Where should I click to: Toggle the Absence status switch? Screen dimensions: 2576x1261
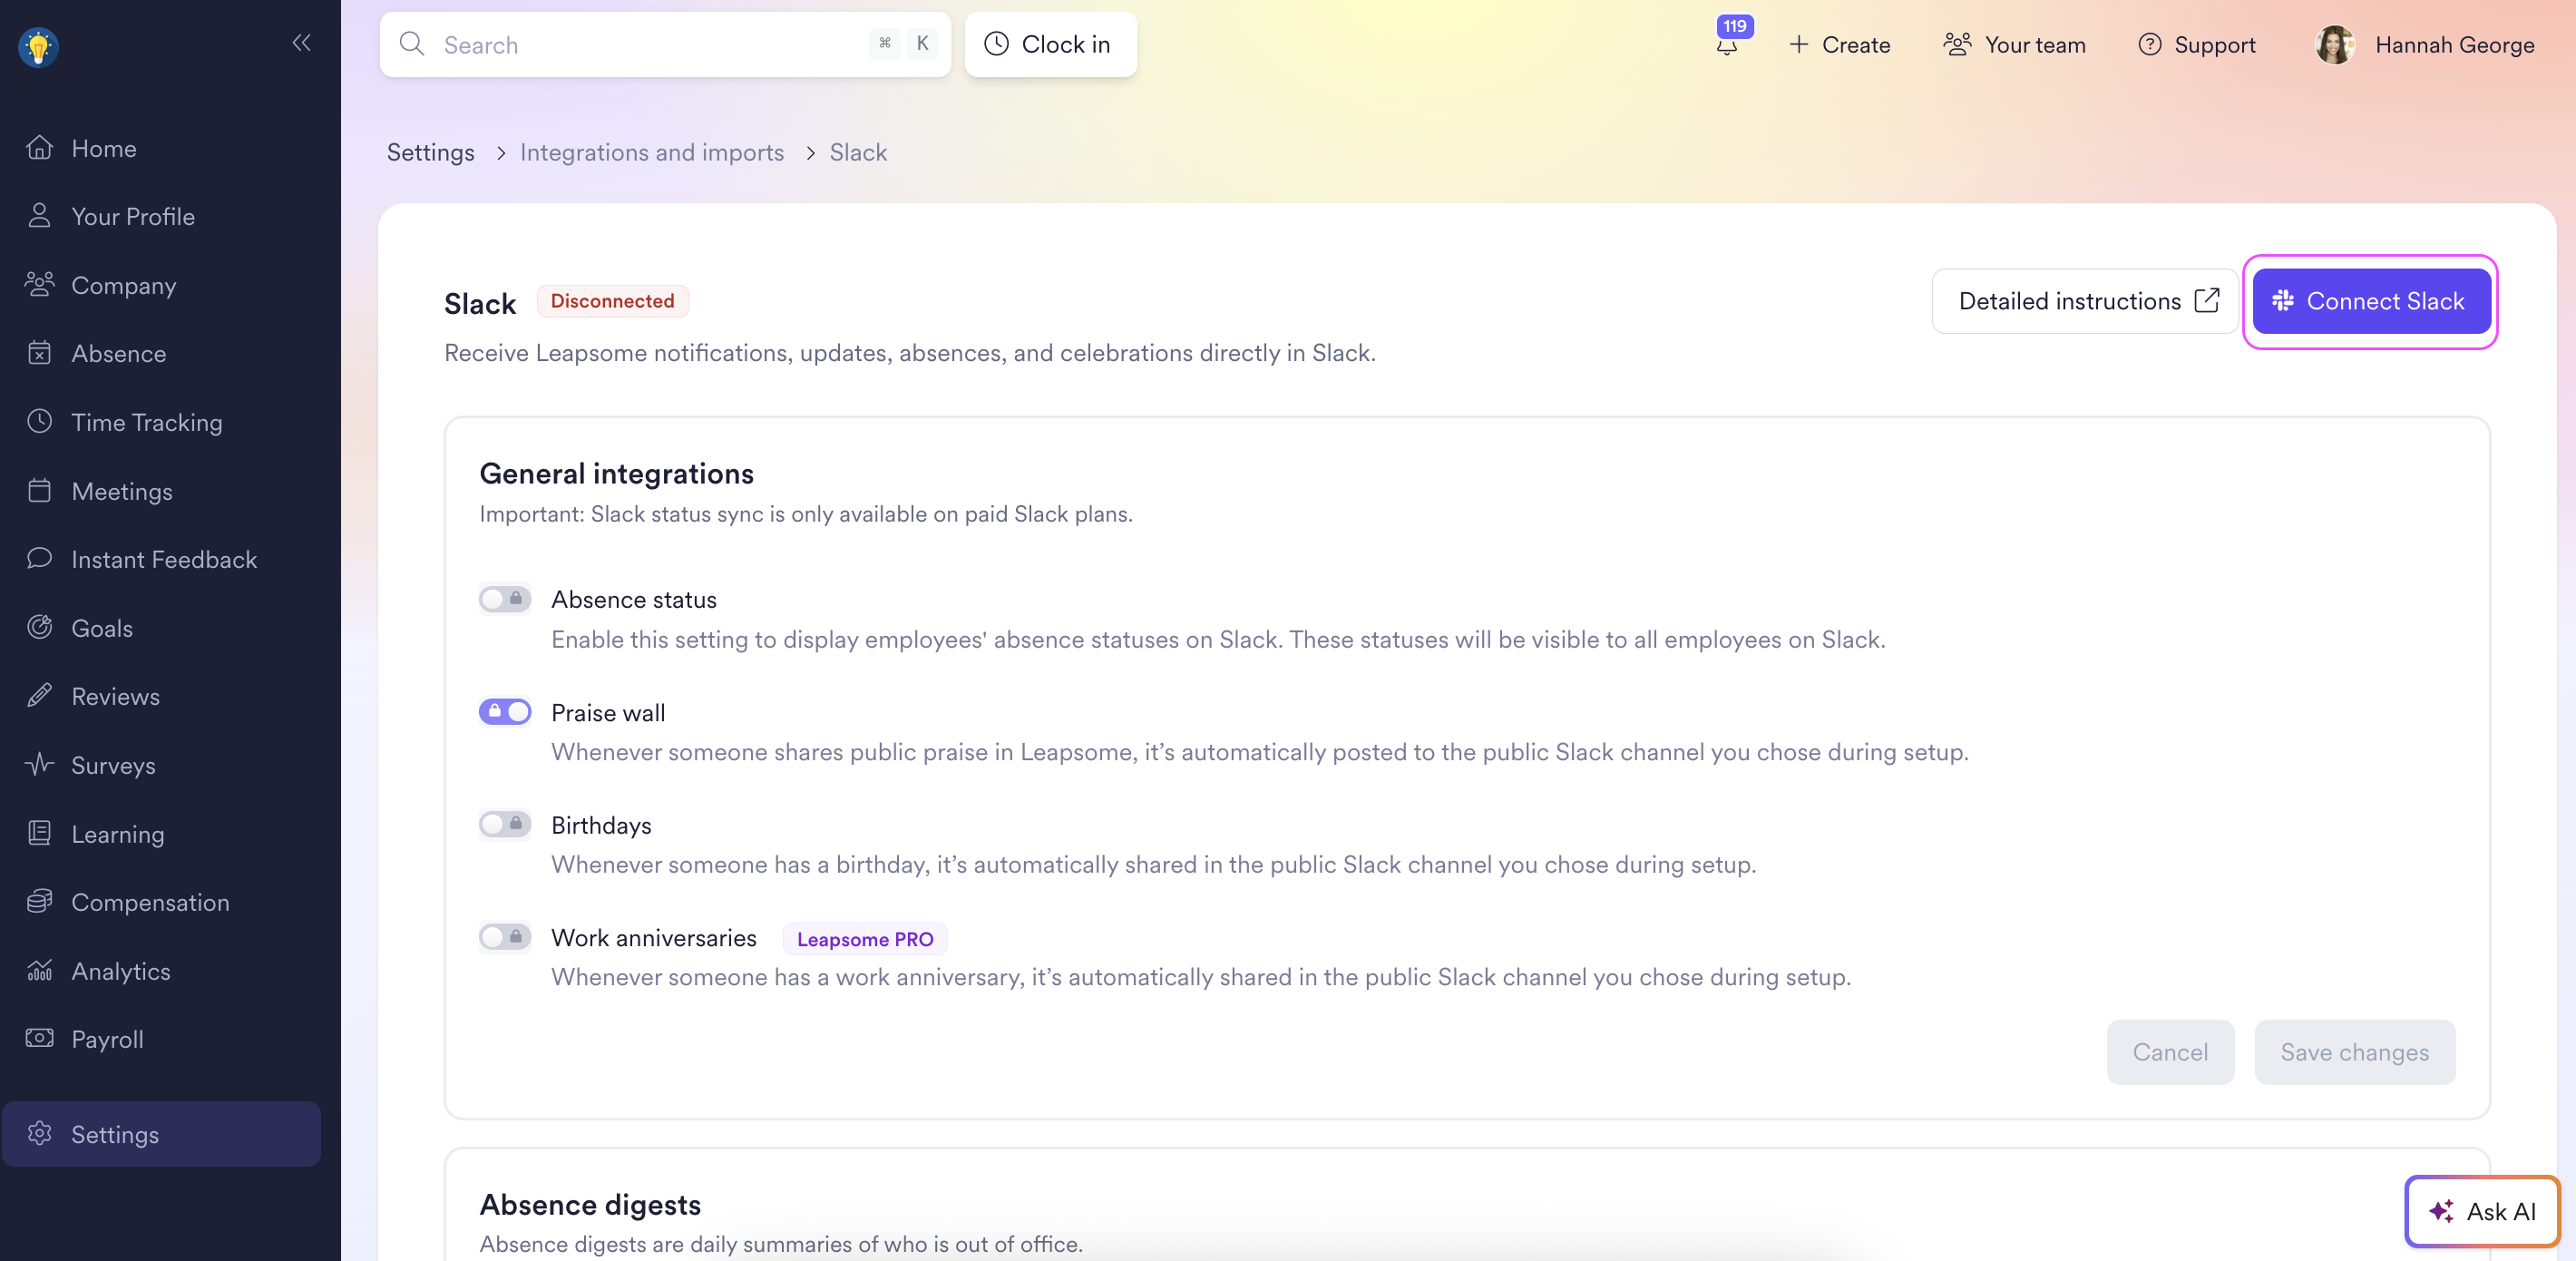point(504,599)
